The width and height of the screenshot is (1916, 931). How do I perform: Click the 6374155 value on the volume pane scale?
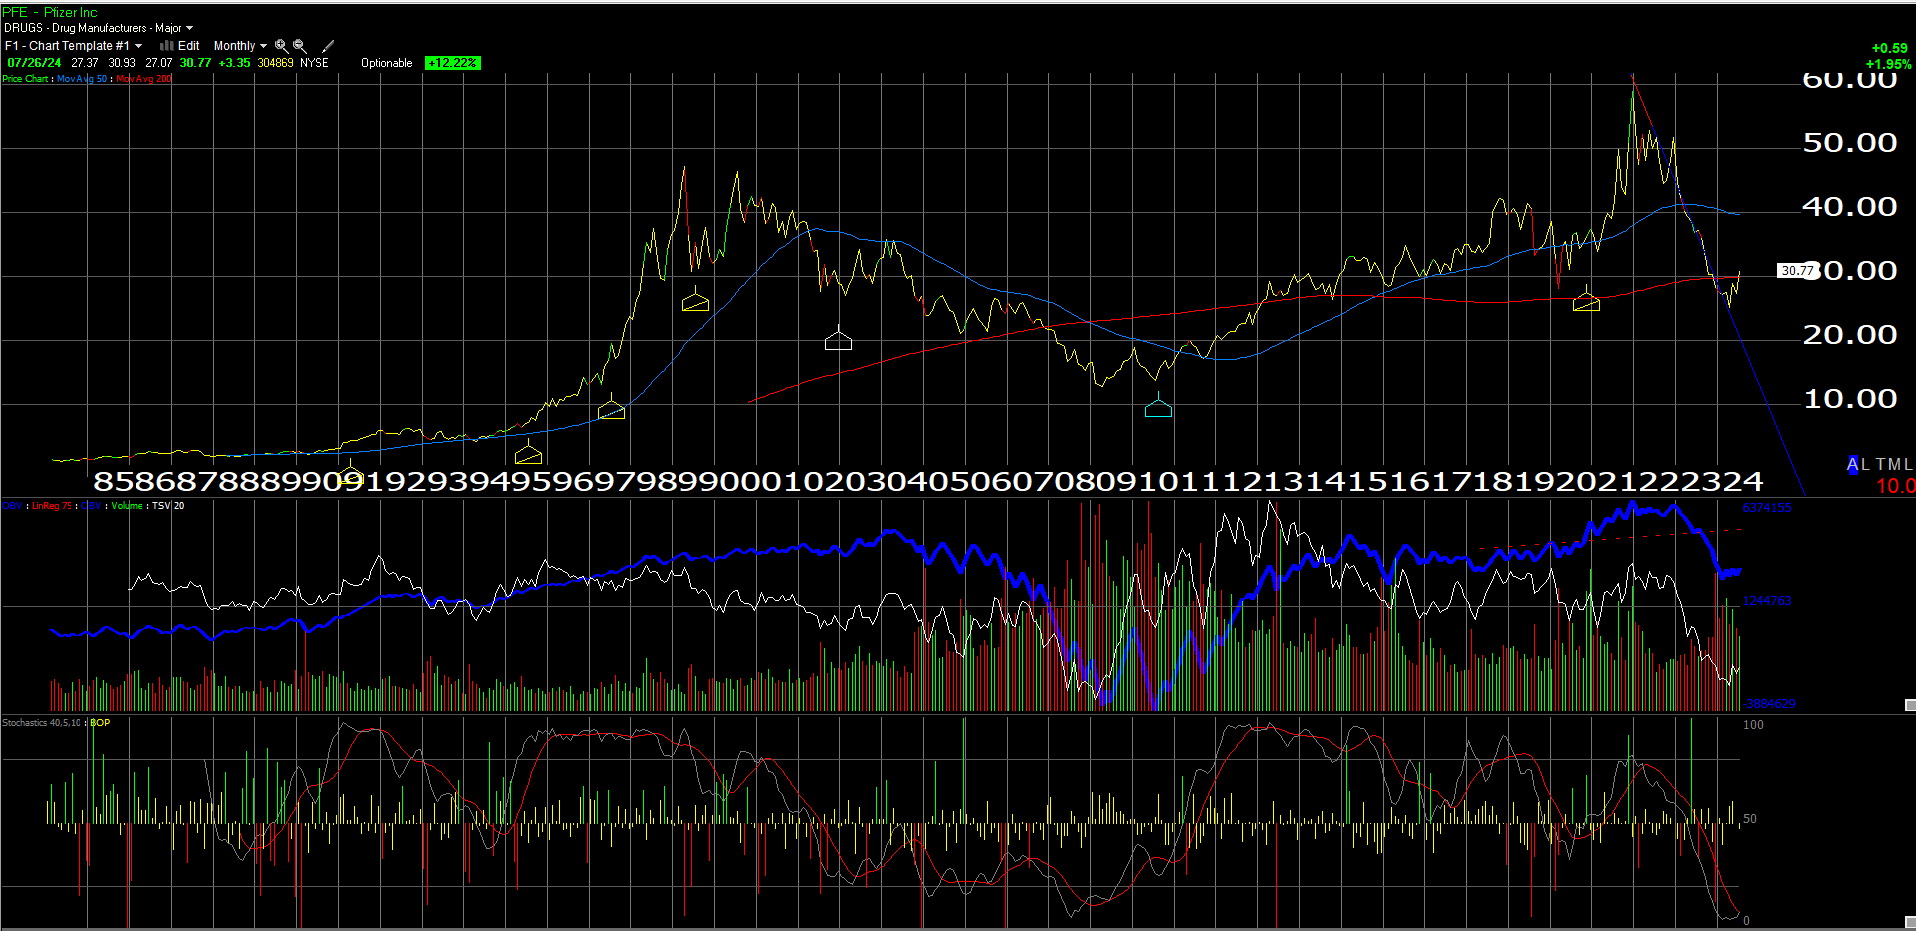click(x=1767, y=508)
